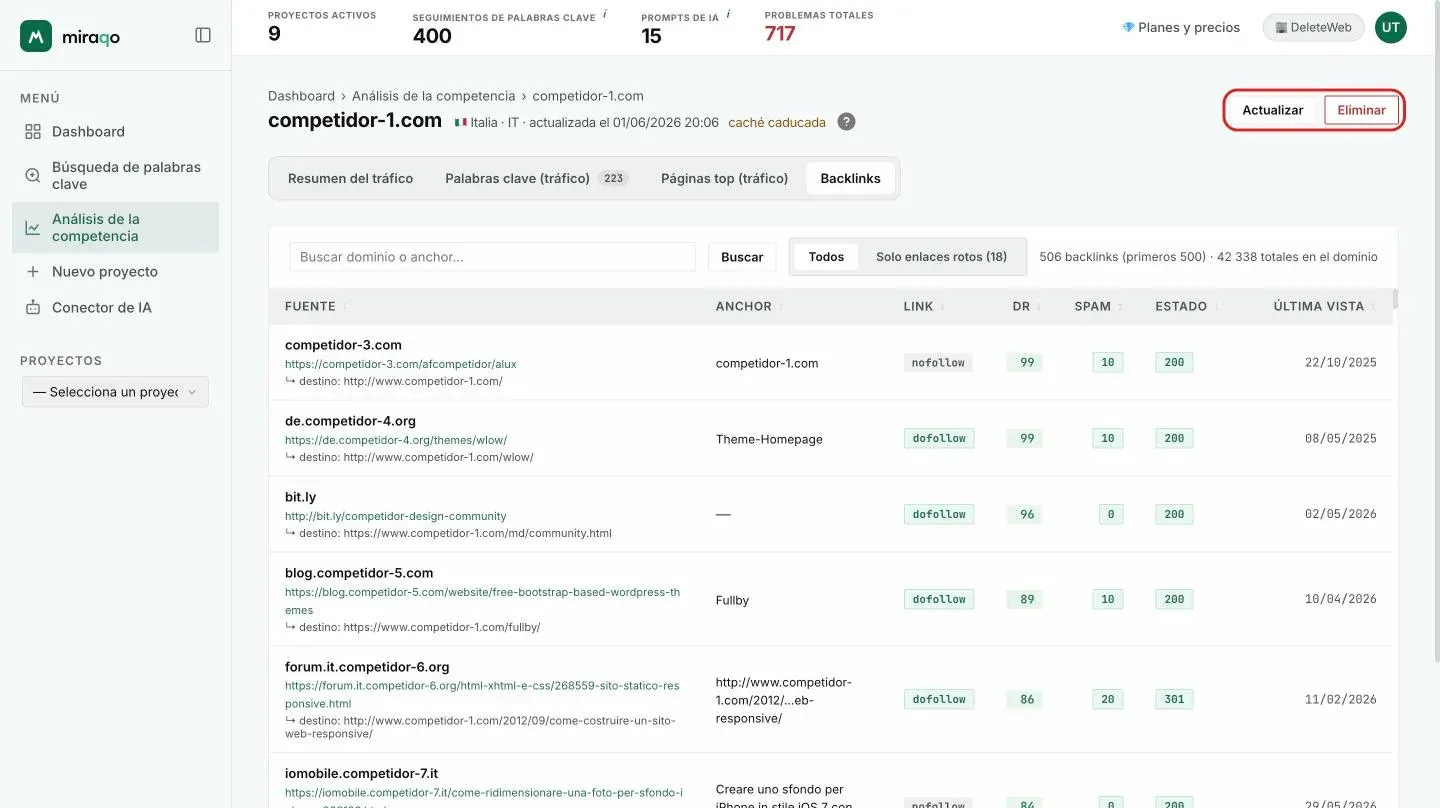Sort by the LINK column header

pyautogui.click(x=924, y=306)
